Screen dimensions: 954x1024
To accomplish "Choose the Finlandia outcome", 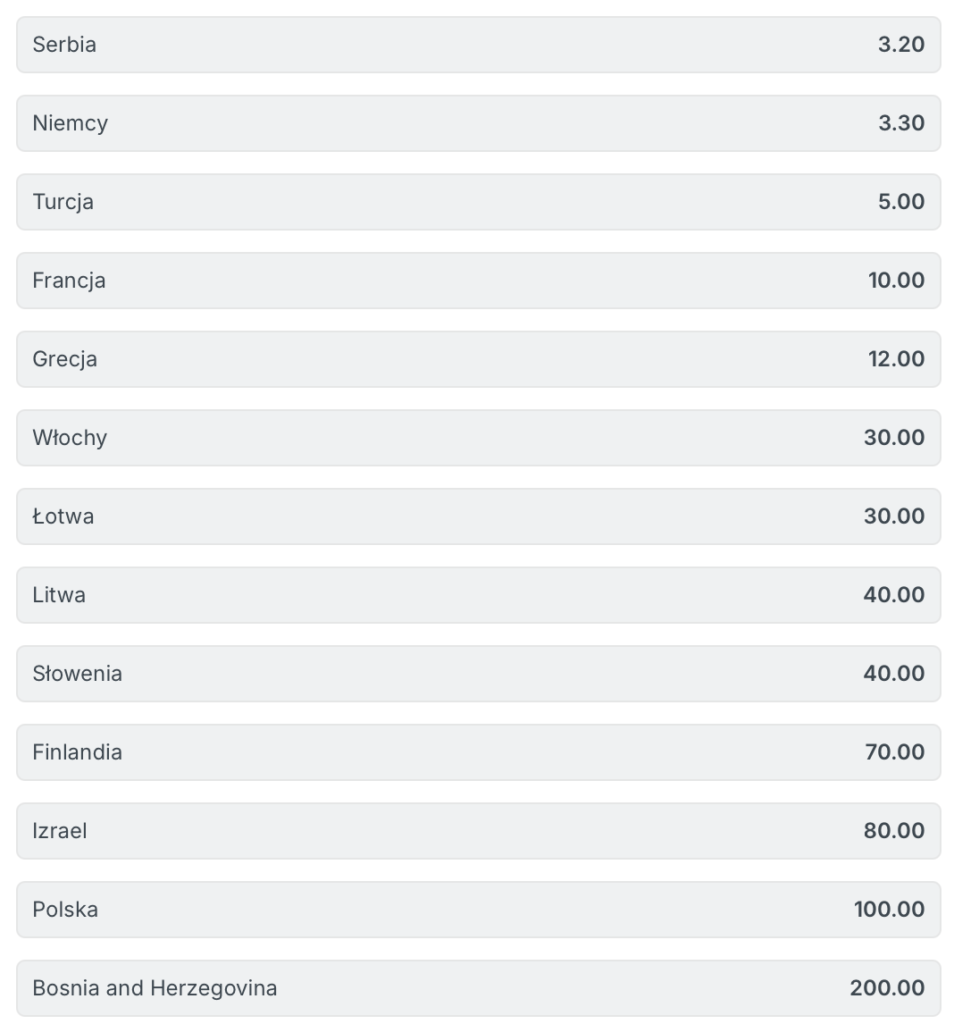I will click(478, 752).
